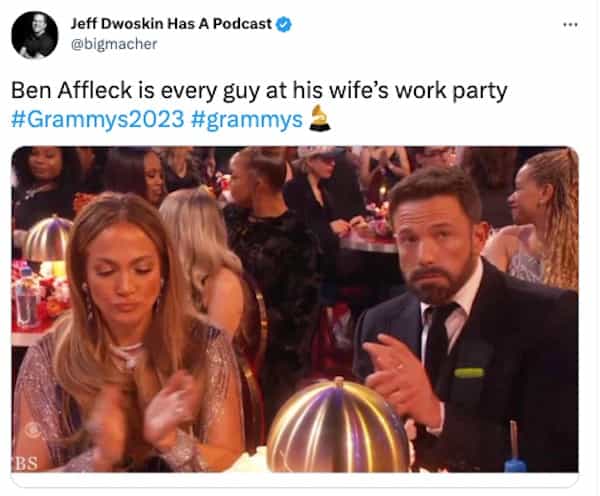Open the #Grammys2023 hashtag
Image resolution: width=600 pixels, height=496 pixels.
pyautogui.click(x=98, y=119)
